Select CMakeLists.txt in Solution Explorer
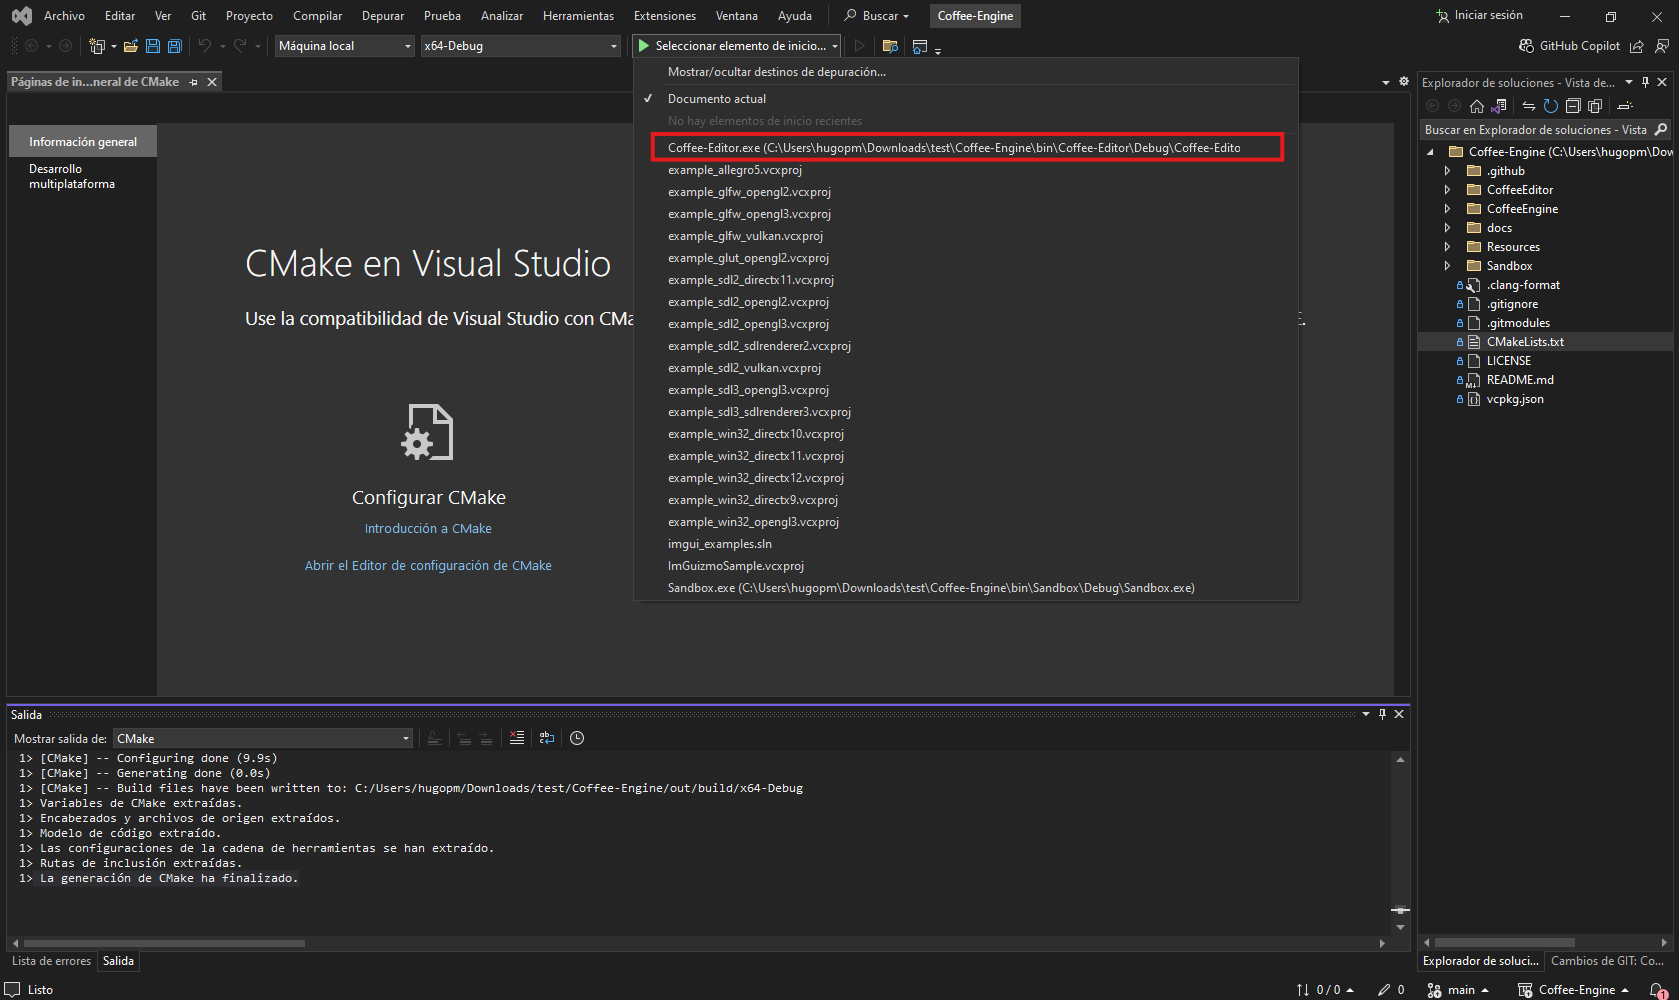 point(1524,342)
